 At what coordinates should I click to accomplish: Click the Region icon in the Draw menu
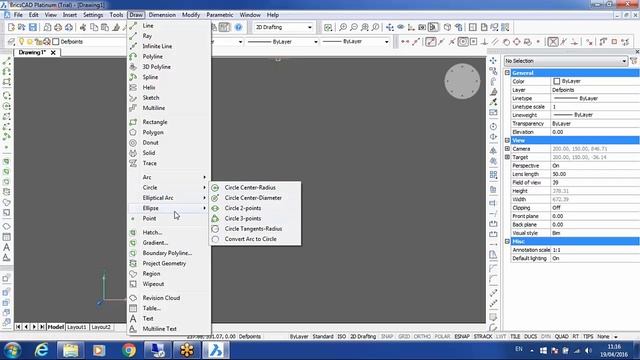(133, 273)
